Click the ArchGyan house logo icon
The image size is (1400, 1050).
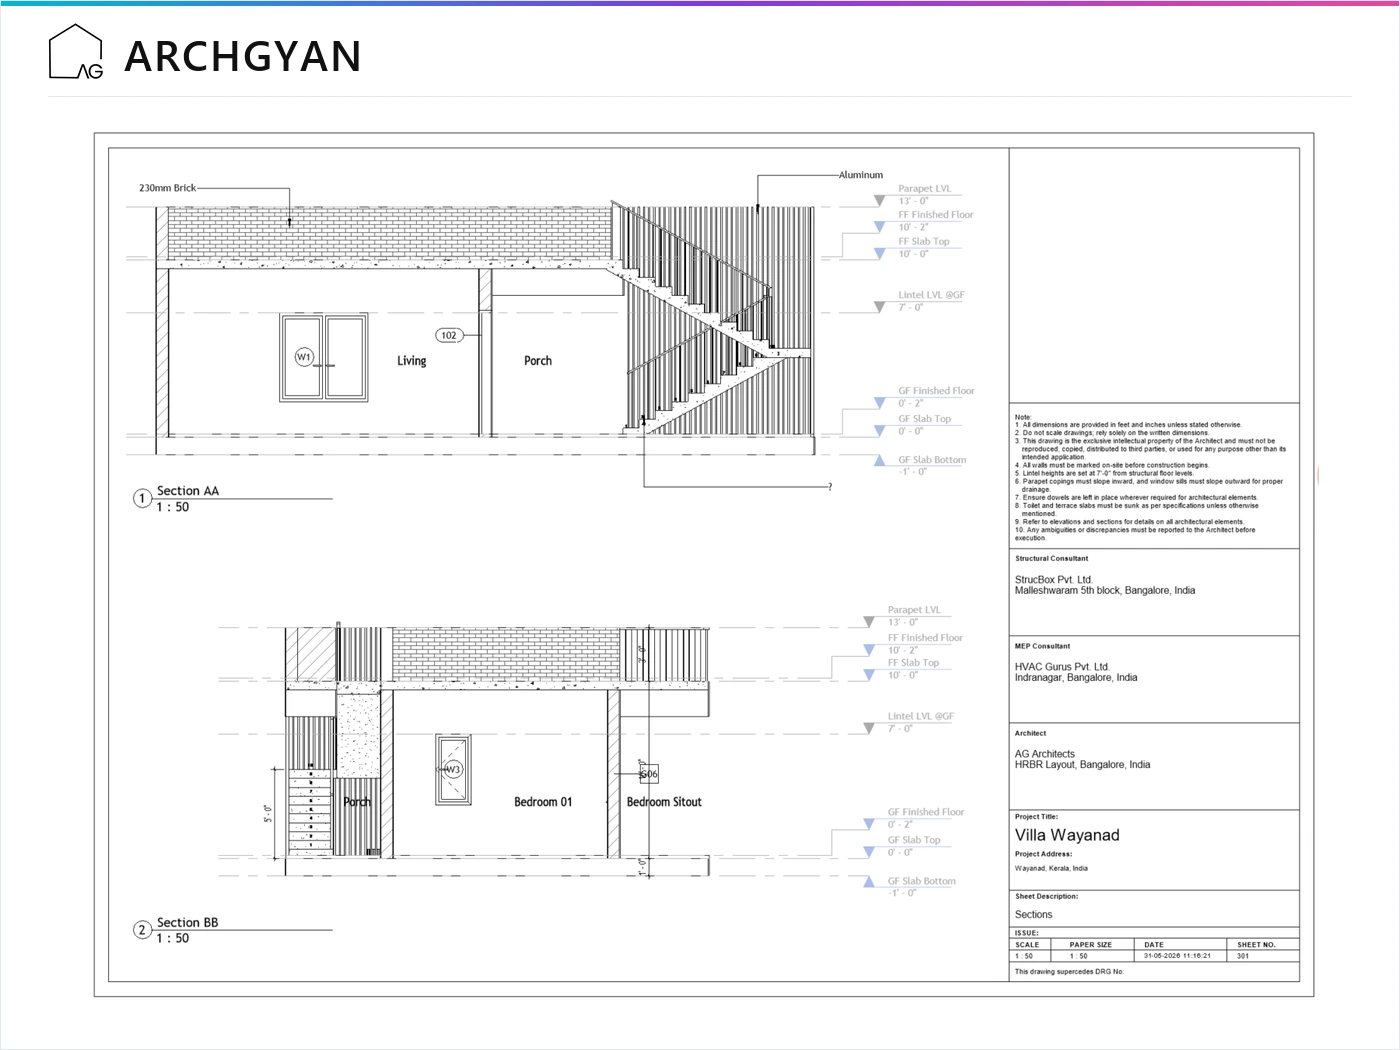click(x=76, y=52)
